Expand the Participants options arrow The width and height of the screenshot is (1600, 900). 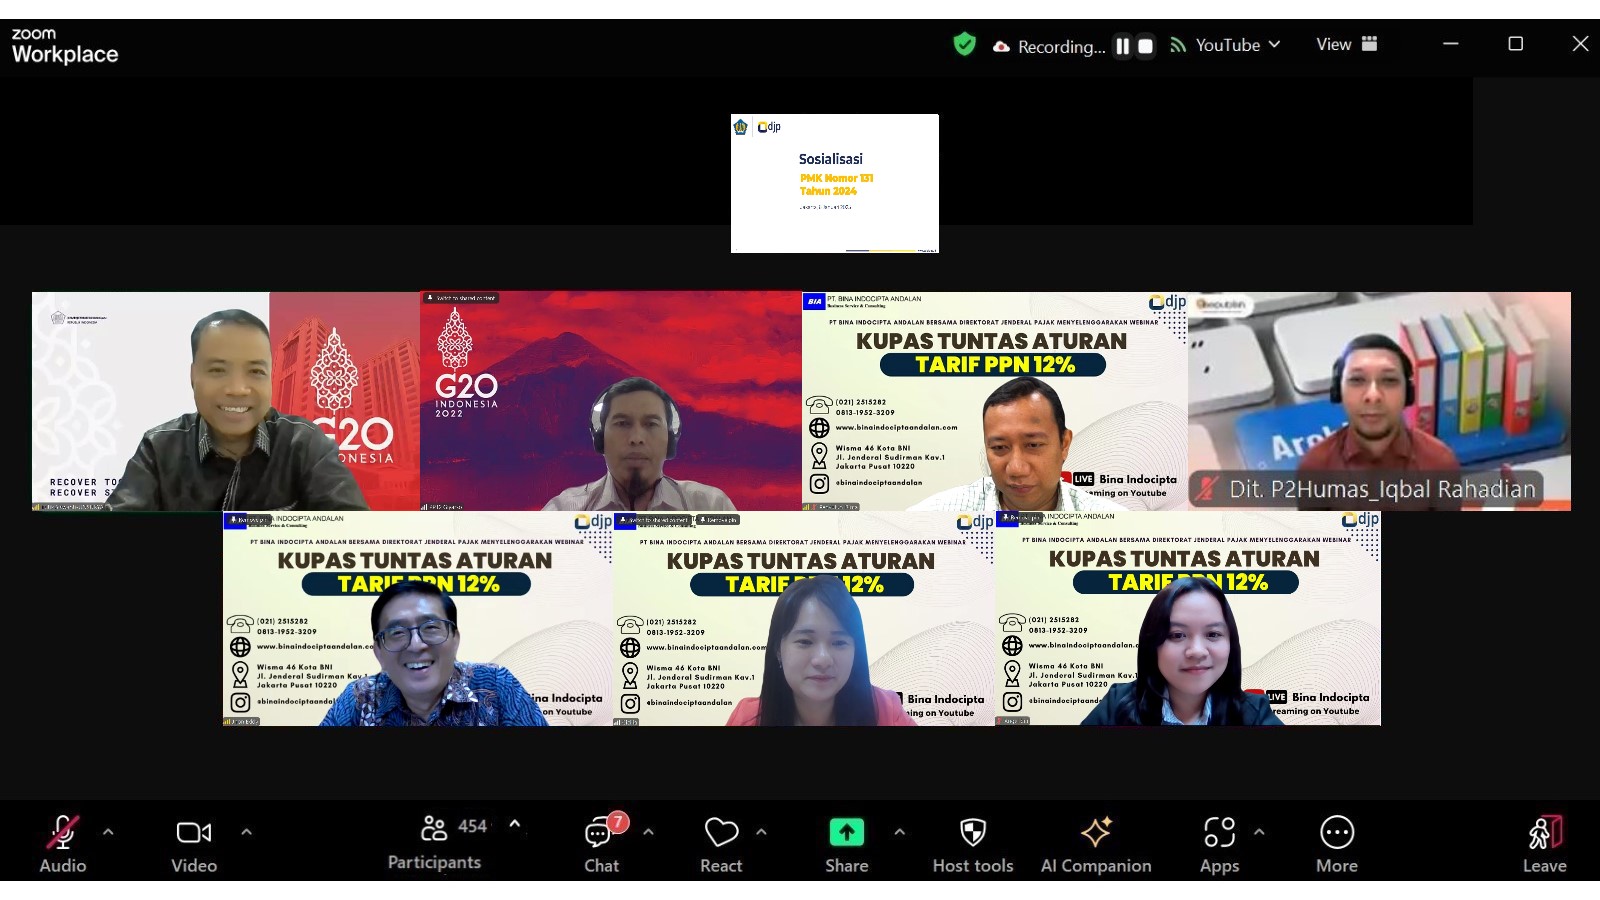pyautogui.click(x=515, y=825)
